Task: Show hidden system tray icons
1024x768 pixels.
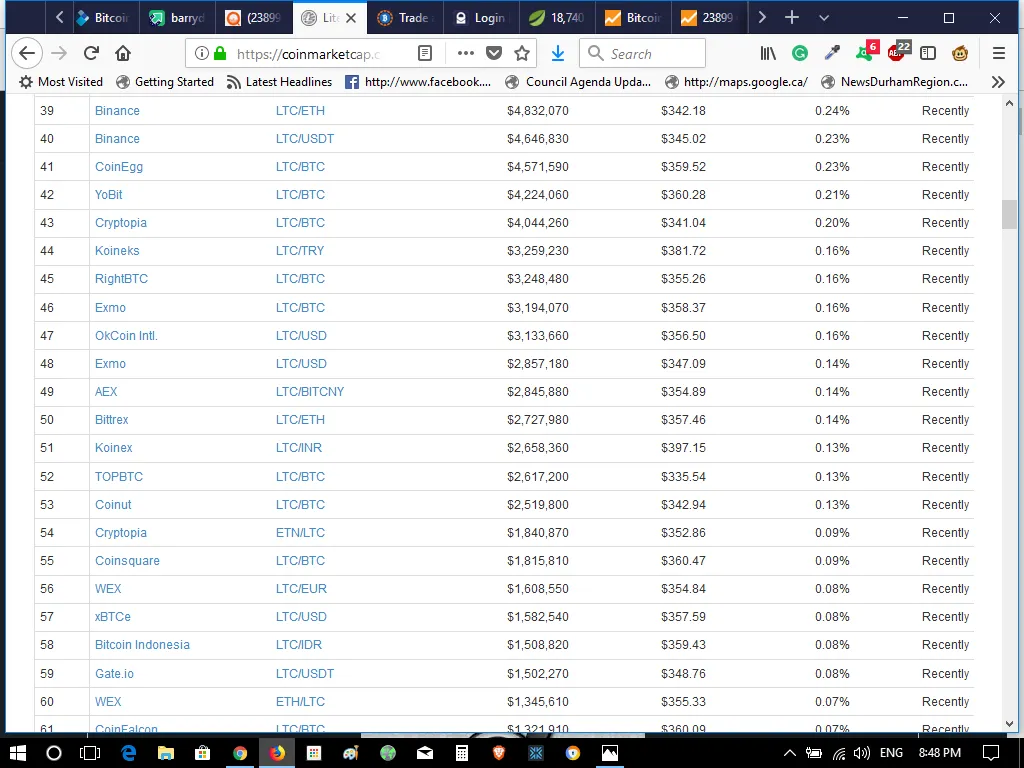Action: tap(790, 753)
